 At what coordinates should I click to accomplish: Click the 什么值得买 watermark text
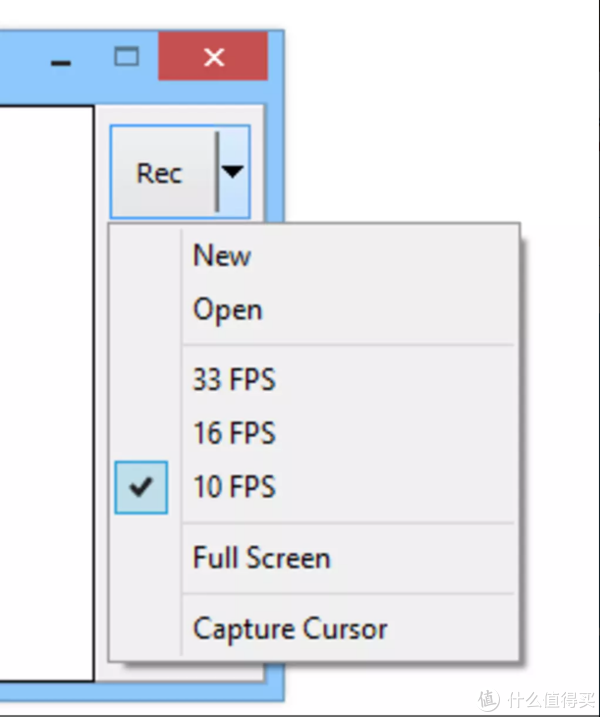pos(548,697)
